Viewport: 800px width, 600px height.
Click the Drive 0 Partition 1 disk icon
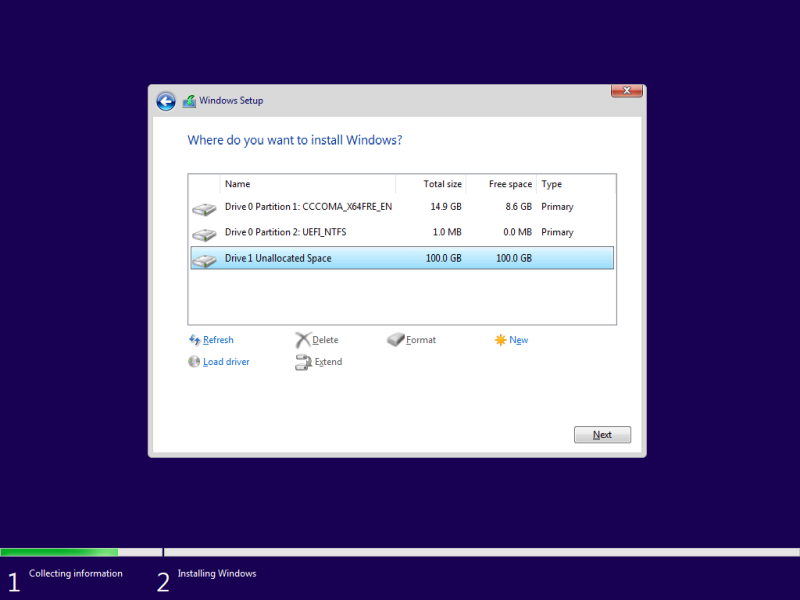point(204,207)
